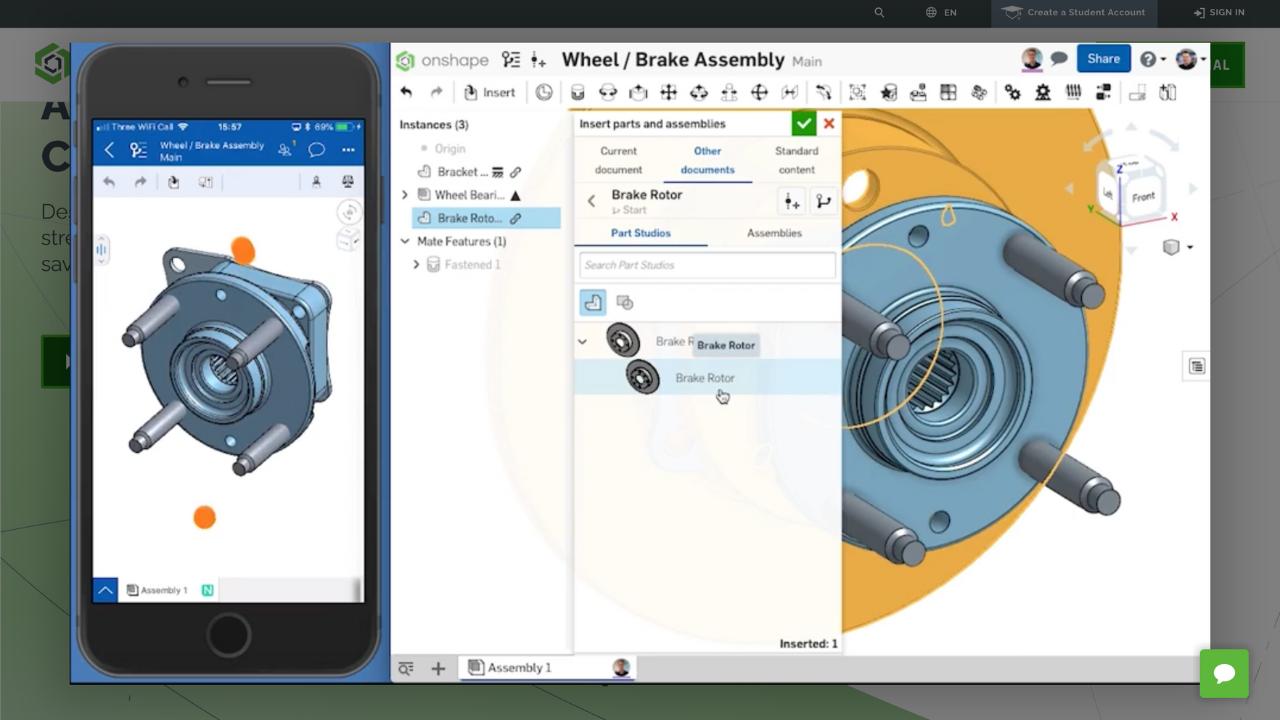1280x720 pixels.
Task: Click Undo in the assembly toolbar
Action: tap(407, 92)
